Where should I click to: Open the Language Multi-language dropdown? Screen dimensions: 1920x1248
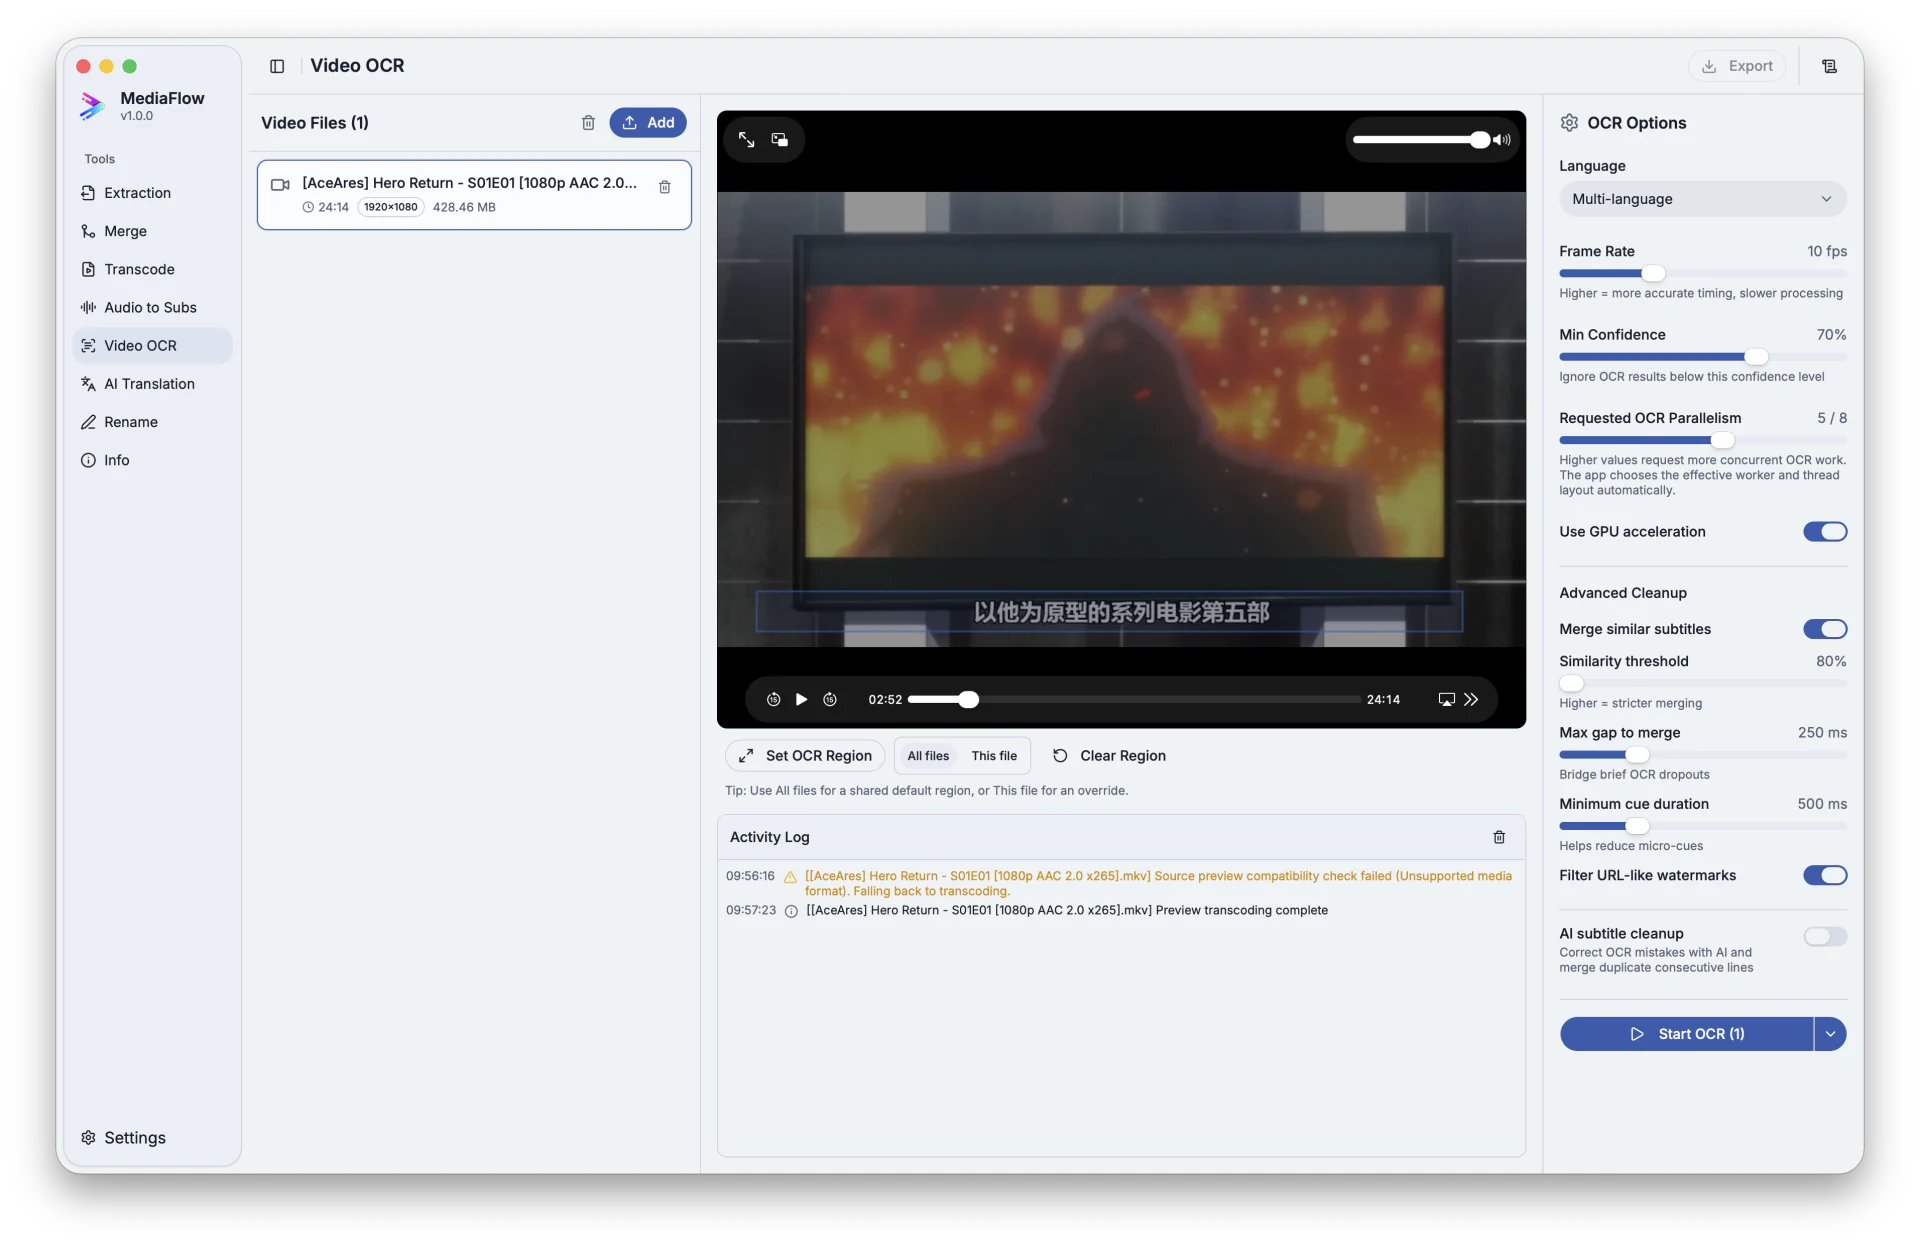(x=1702, y=199)
